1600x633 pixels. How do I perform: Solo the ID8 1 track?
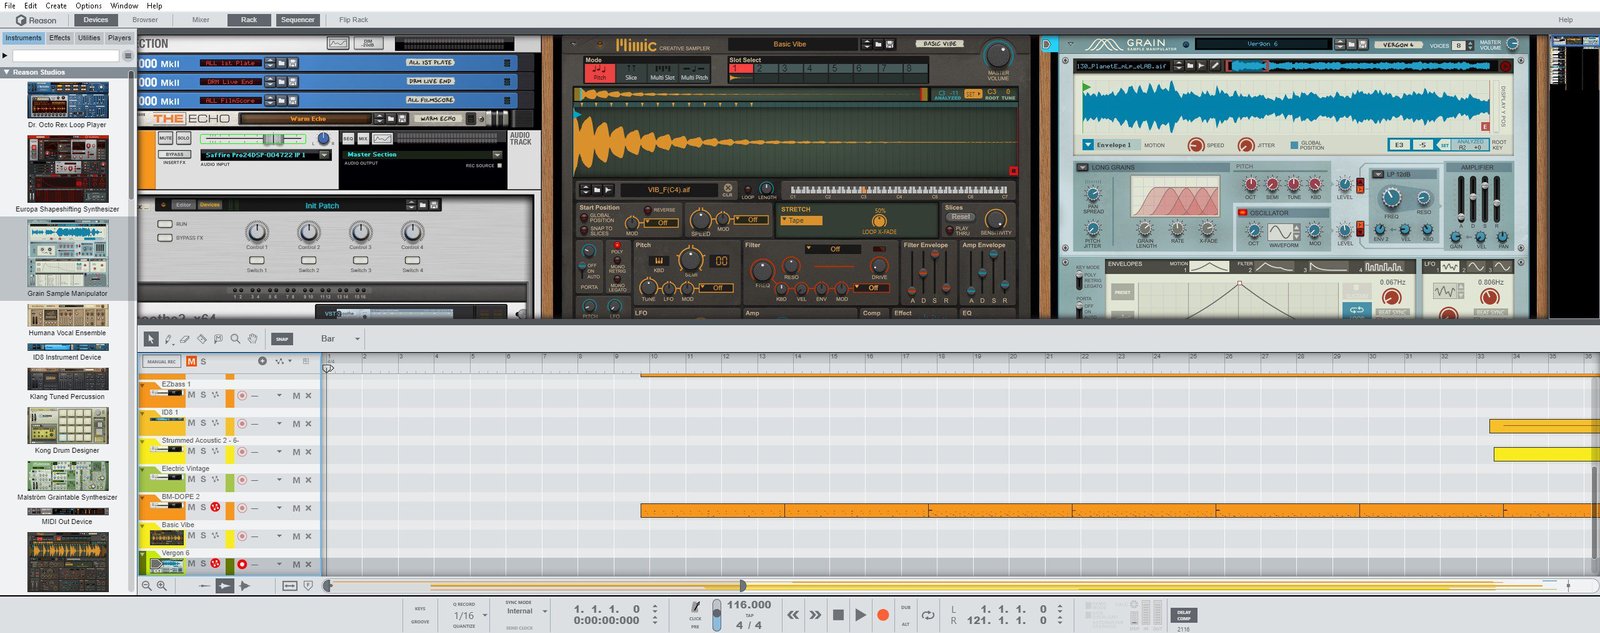click(x=203, y=424)
